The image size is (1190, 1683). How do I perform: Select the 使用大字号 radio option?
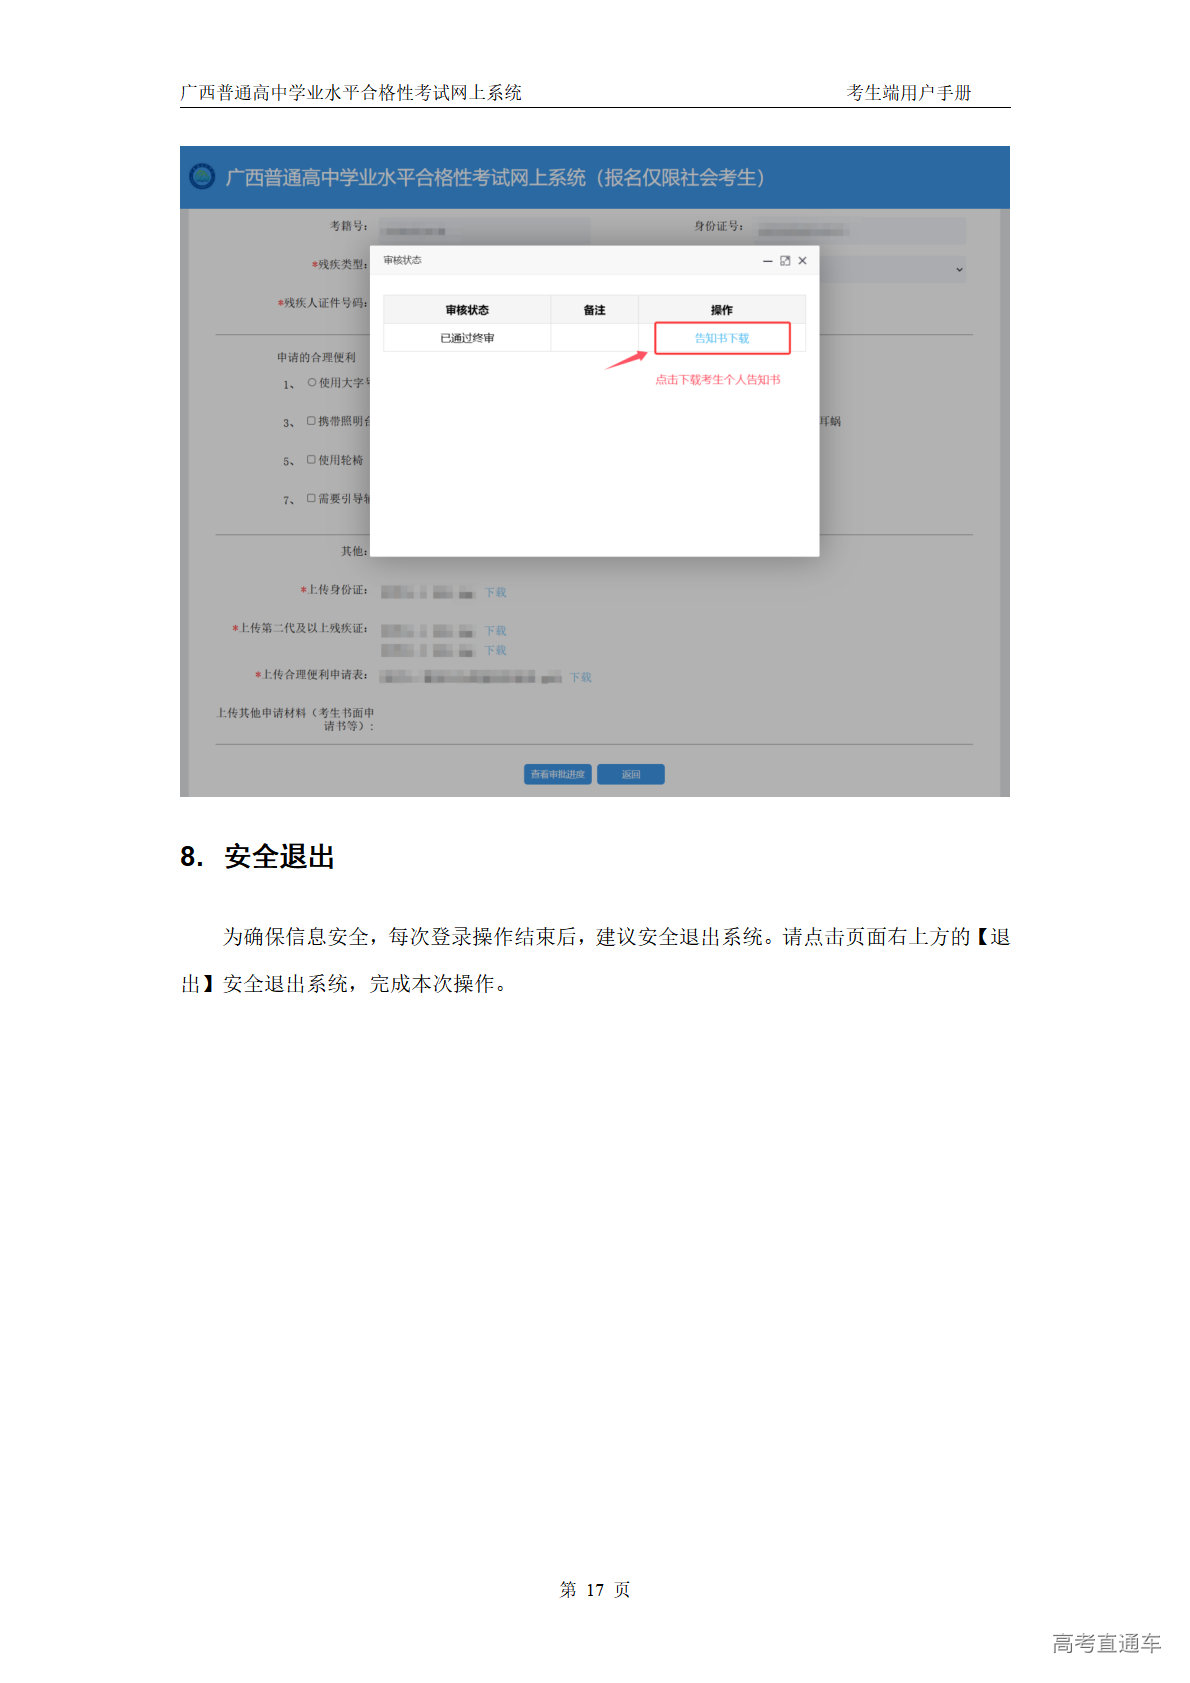coord(312,383)
